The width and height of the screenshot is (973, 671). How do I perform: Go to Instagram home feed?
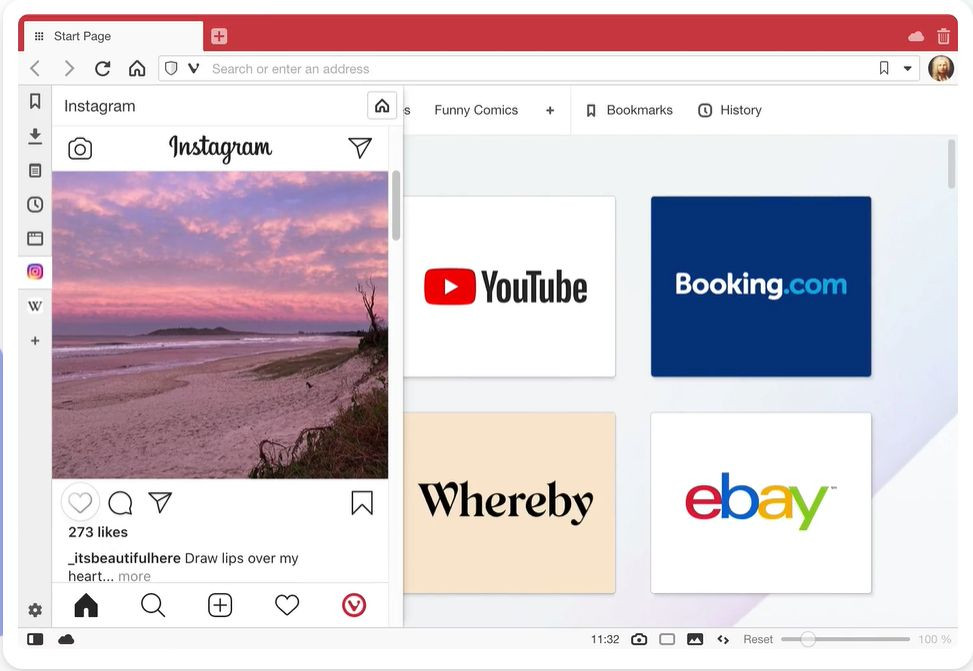click(x=86, y=605)
